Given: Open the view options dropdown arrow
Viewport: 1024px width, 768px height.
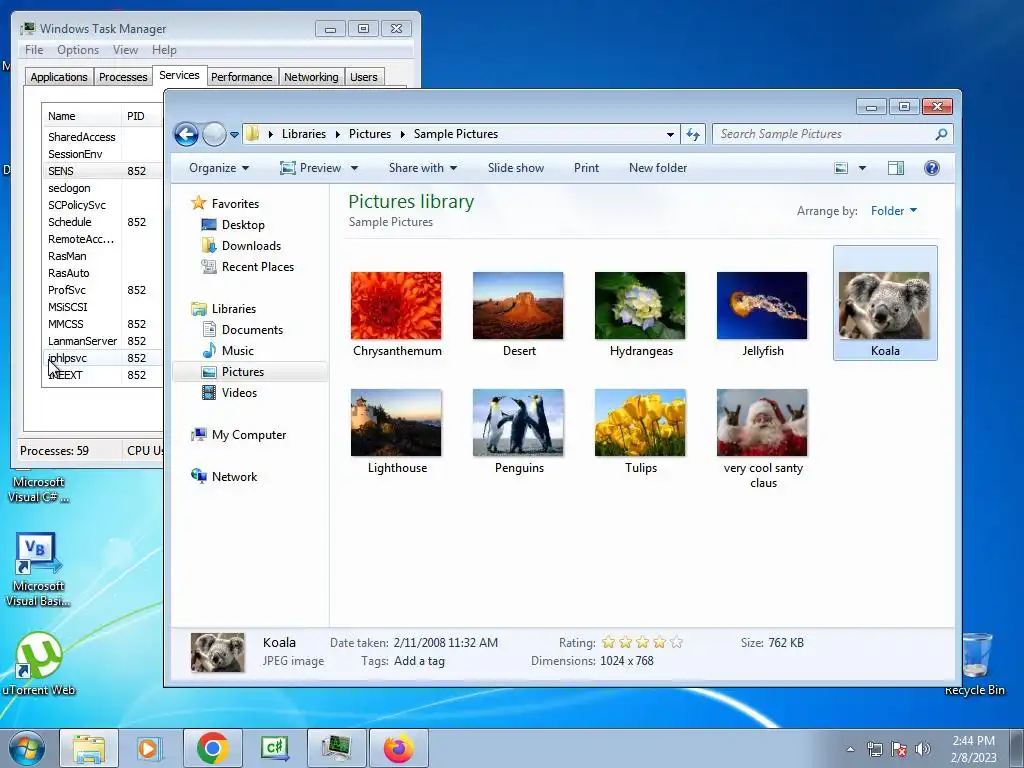Looking at the screenshot, I should point(862,168).
